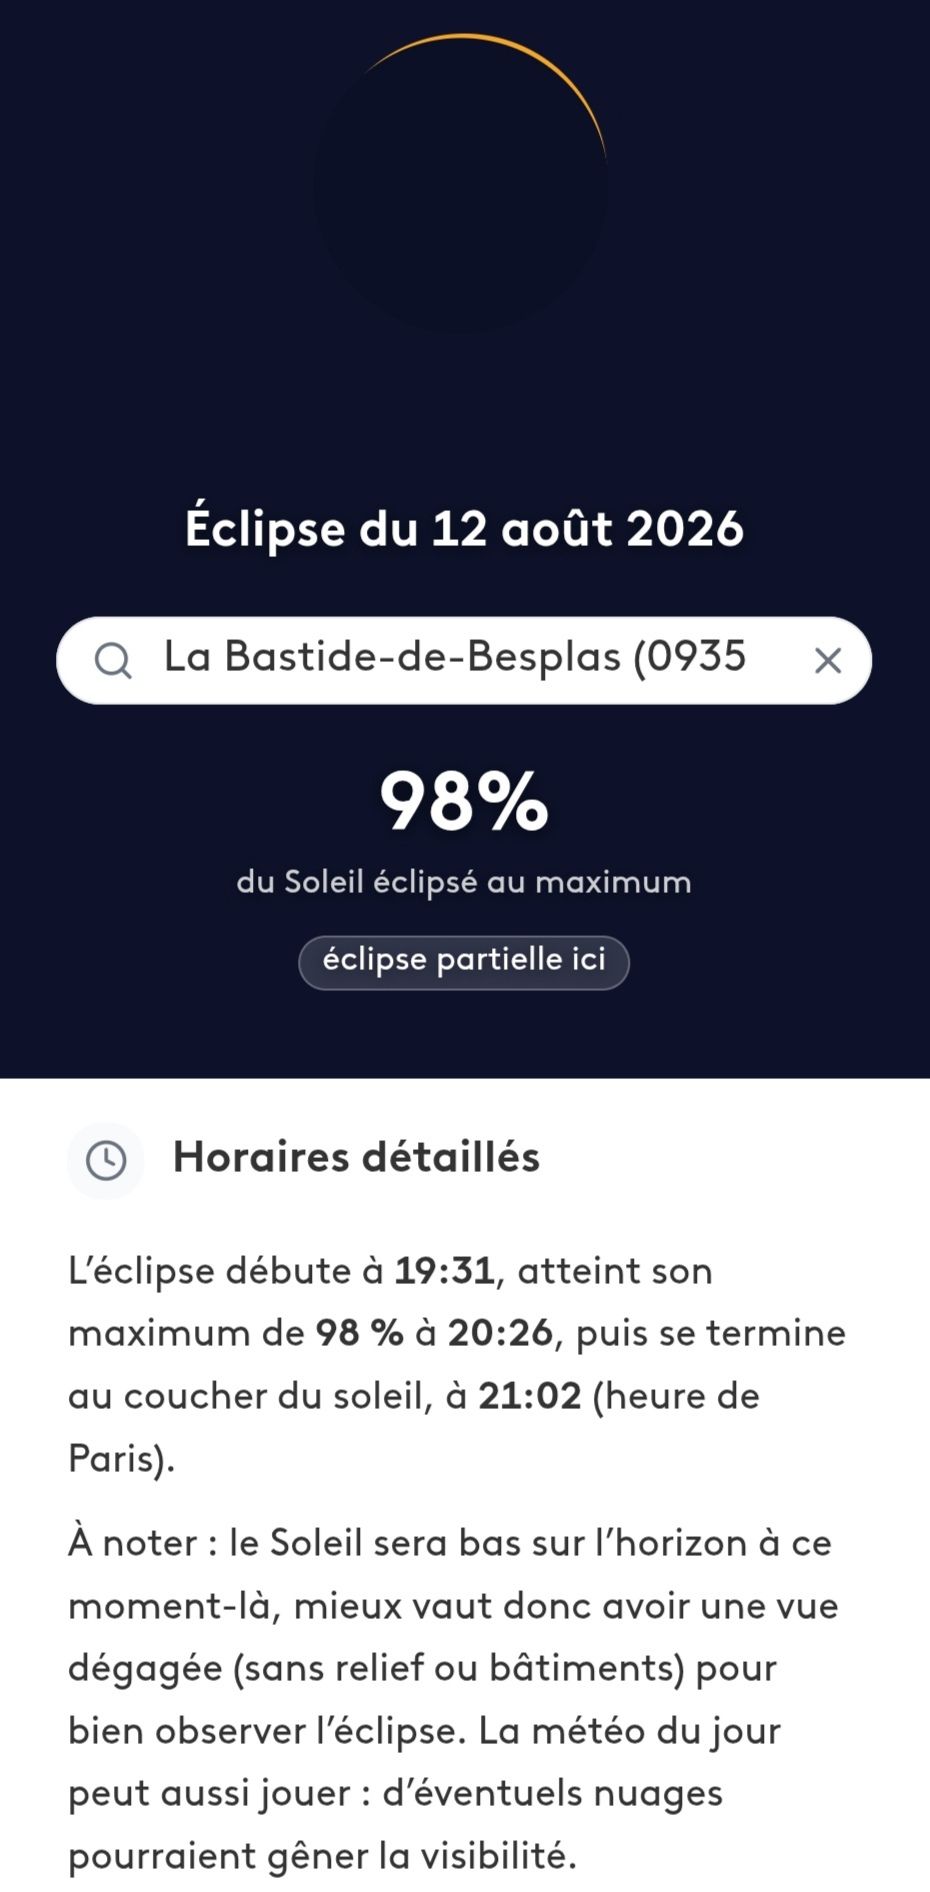Select the bold 19:31 start time

click(x=444, y=1271)
